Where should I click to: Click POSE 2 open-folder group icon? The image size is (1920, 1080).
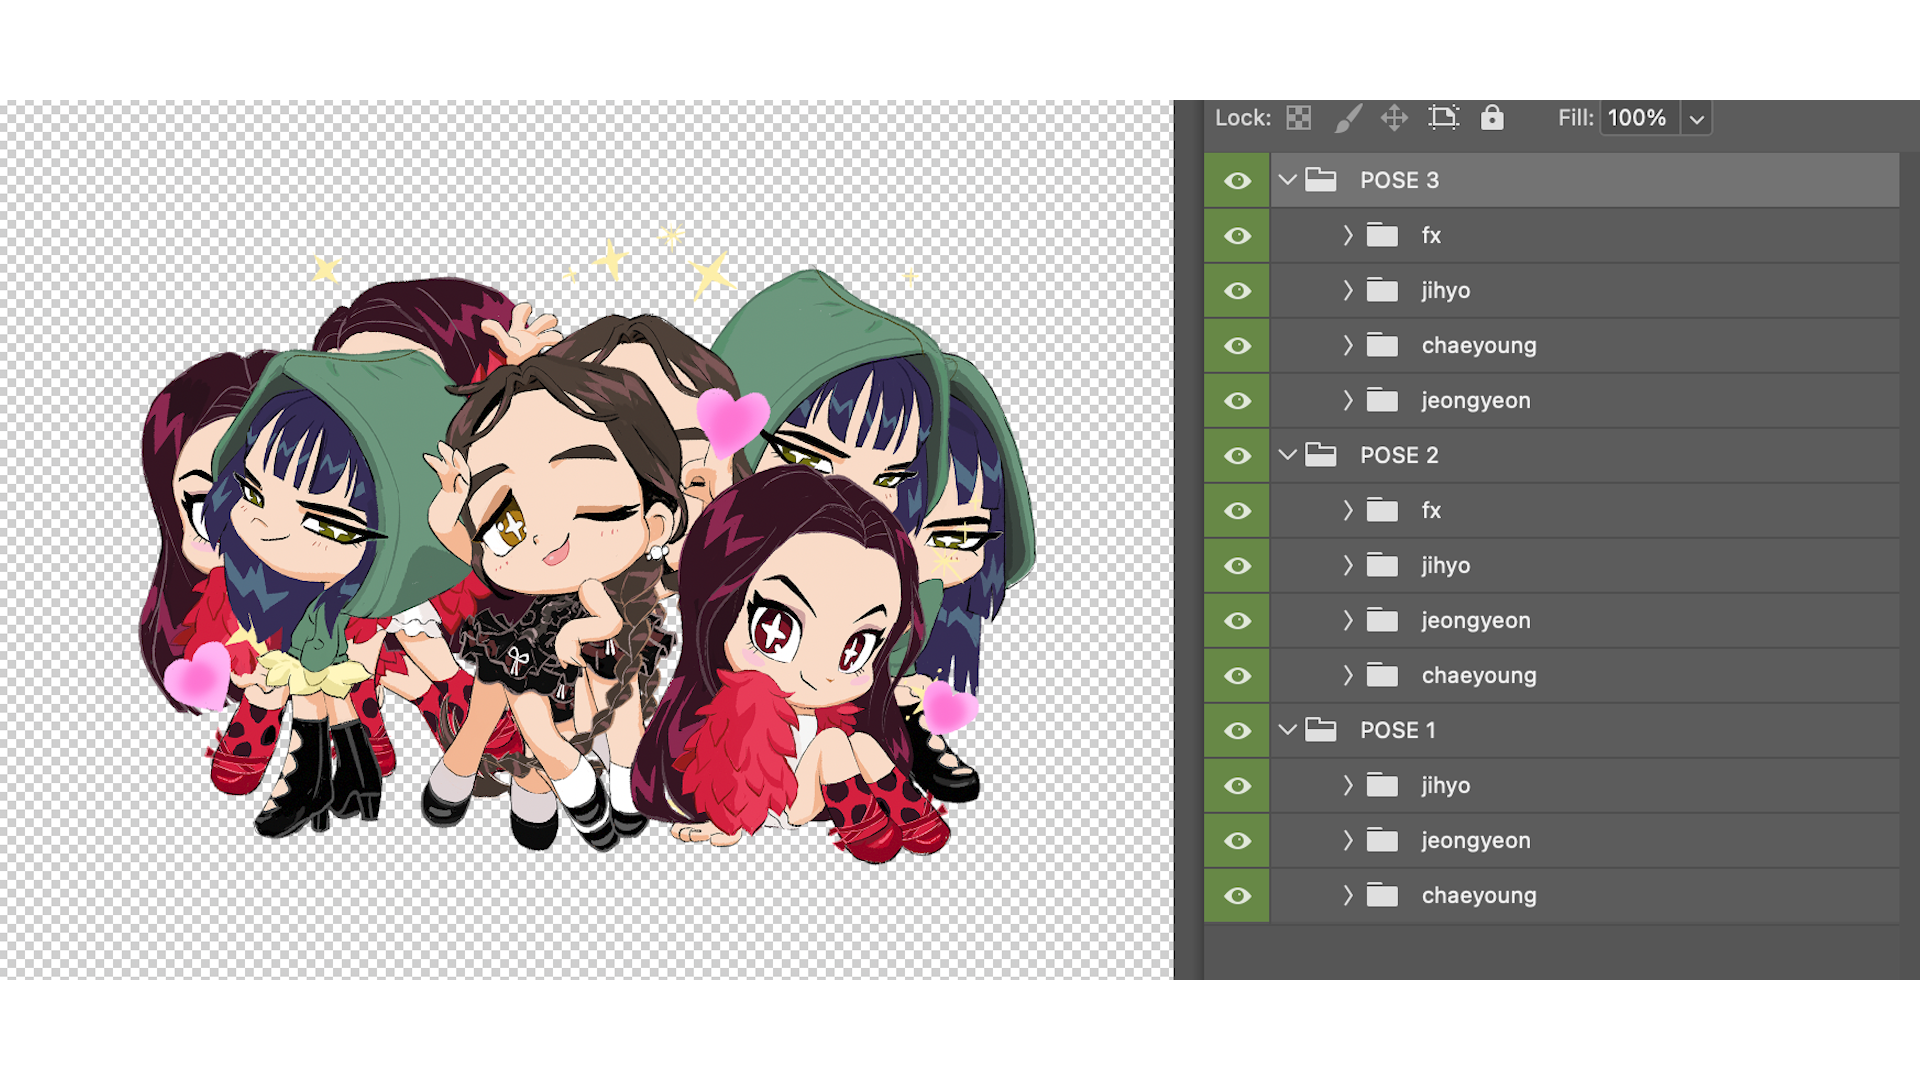coord(1321,455)
